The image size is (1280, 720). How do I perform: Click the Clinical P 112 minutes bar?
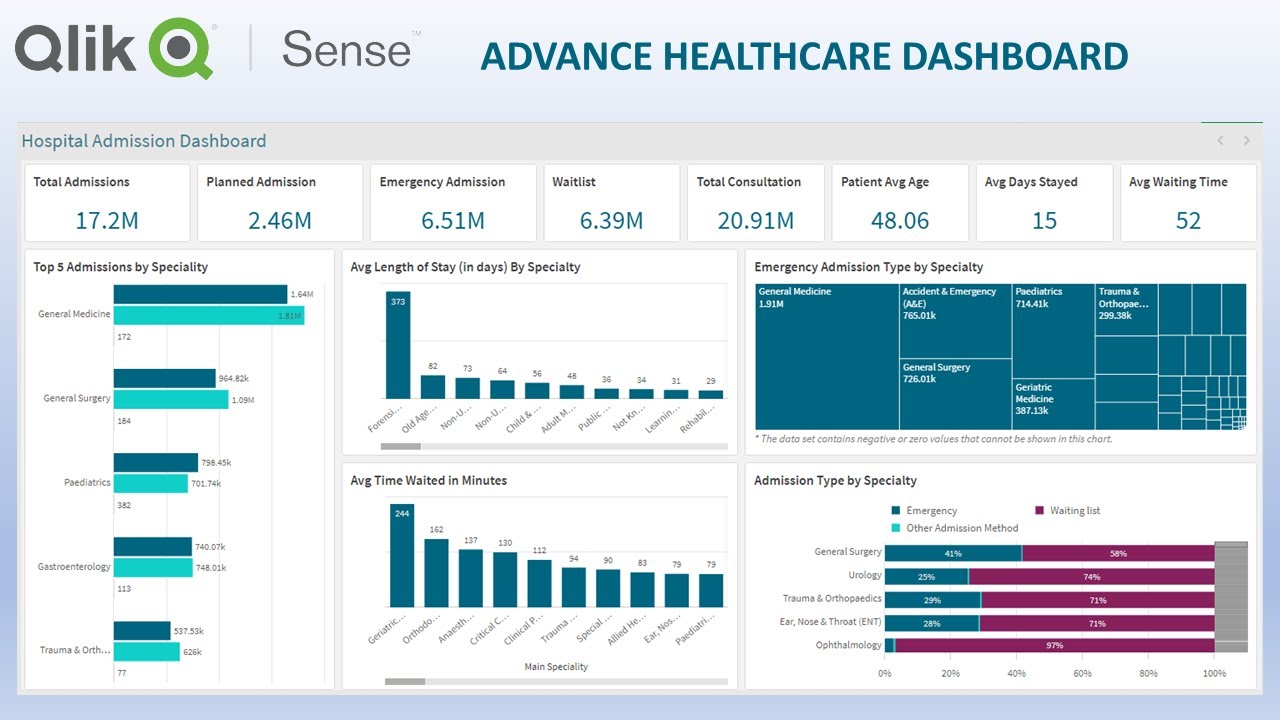540,584
